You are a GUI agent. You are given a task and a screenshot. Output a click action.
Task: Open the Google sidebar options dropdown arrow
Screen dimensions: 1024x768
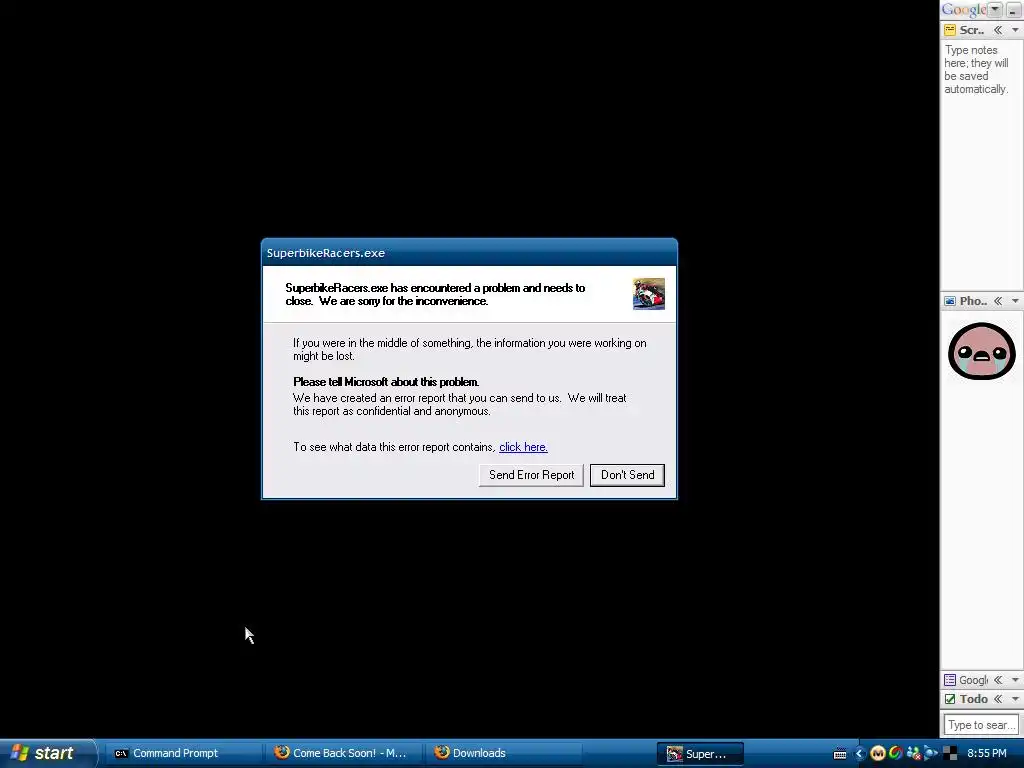coord(995,9)
